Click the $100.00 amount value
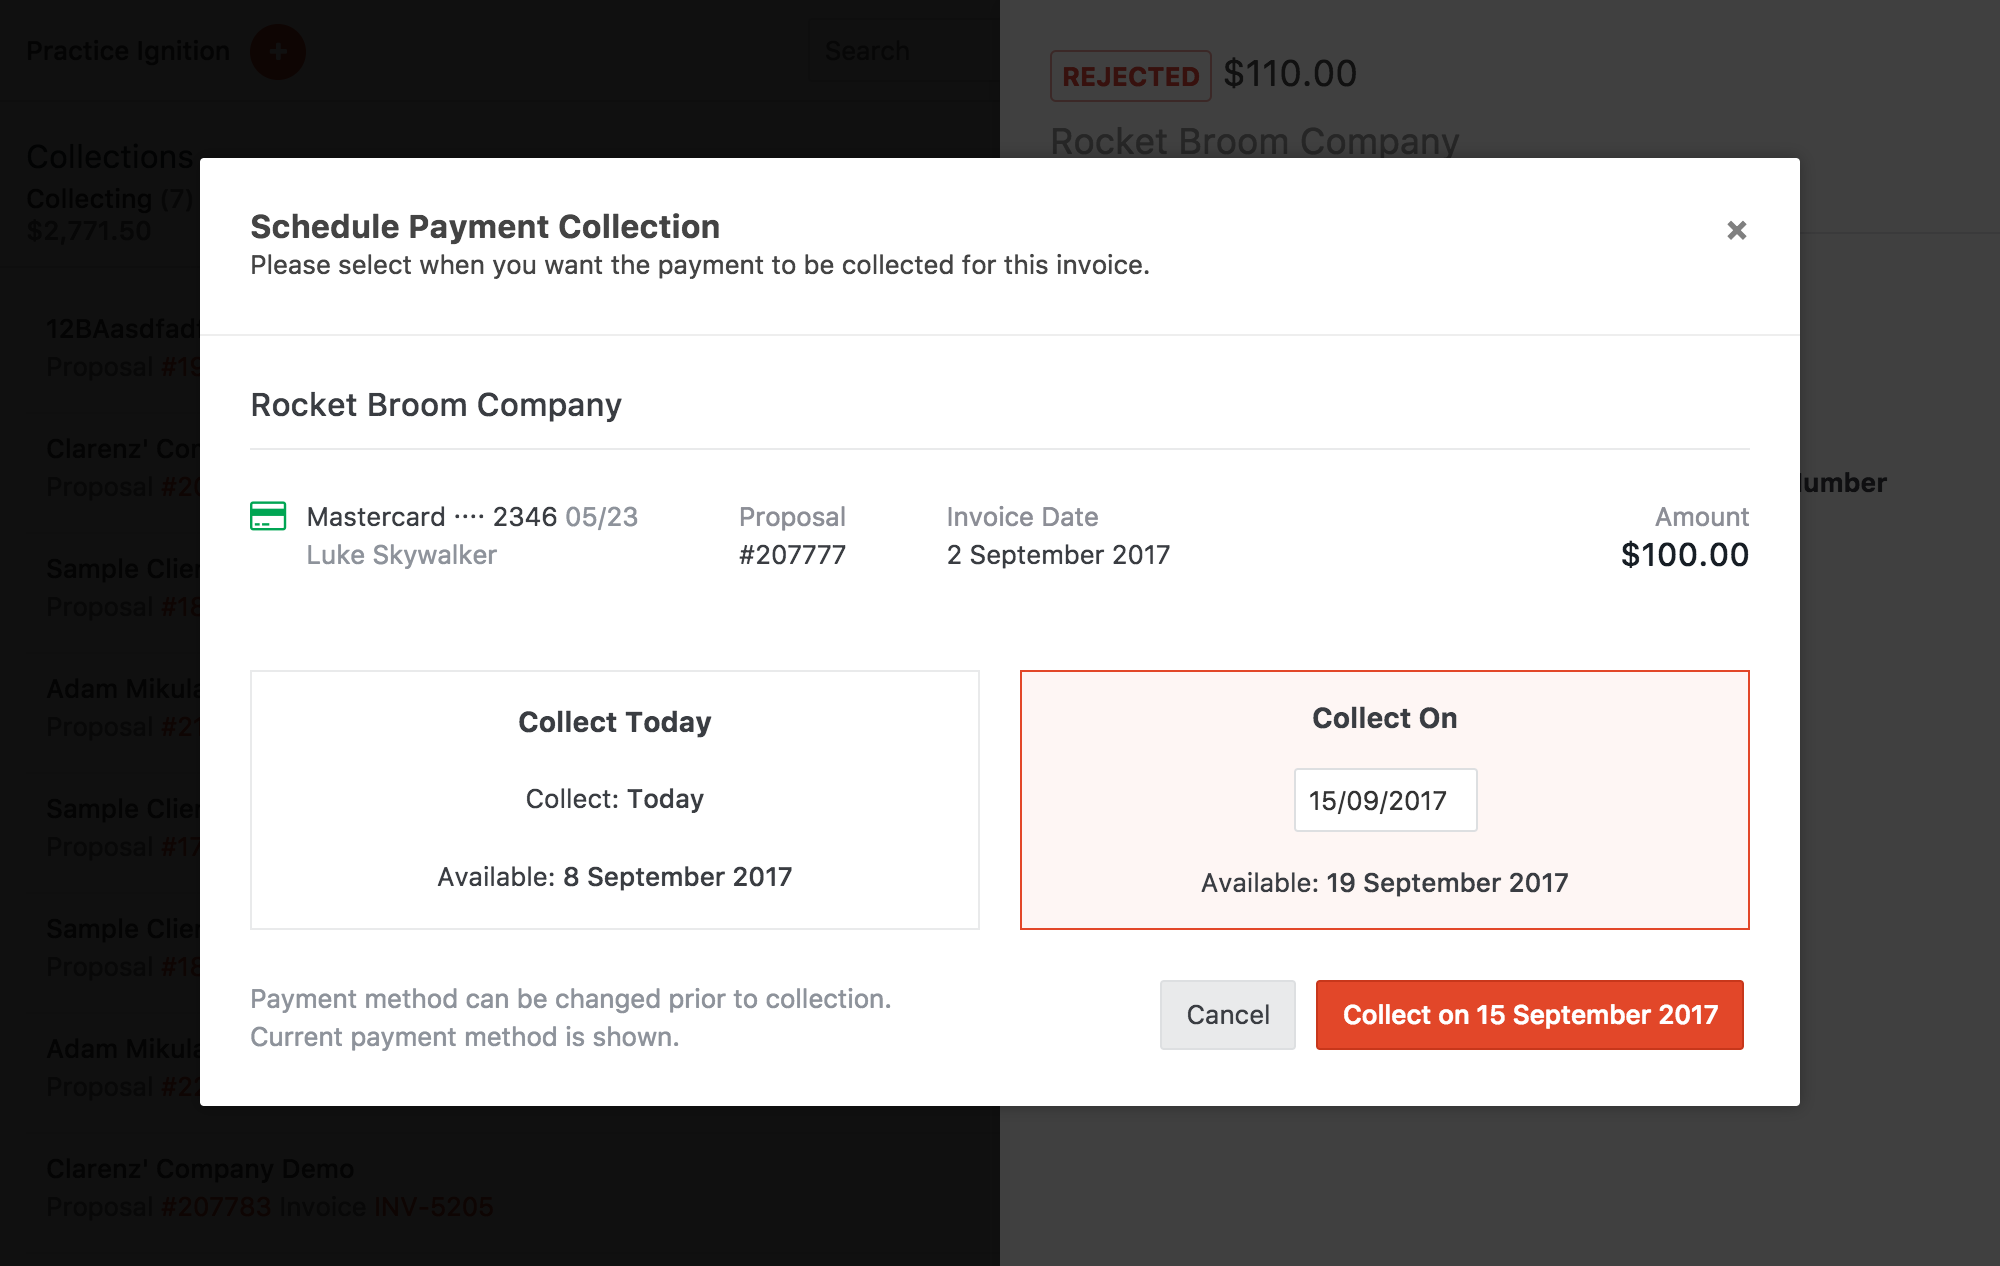Screen dimensions: 2000x1266 [x=1684, y=555]
